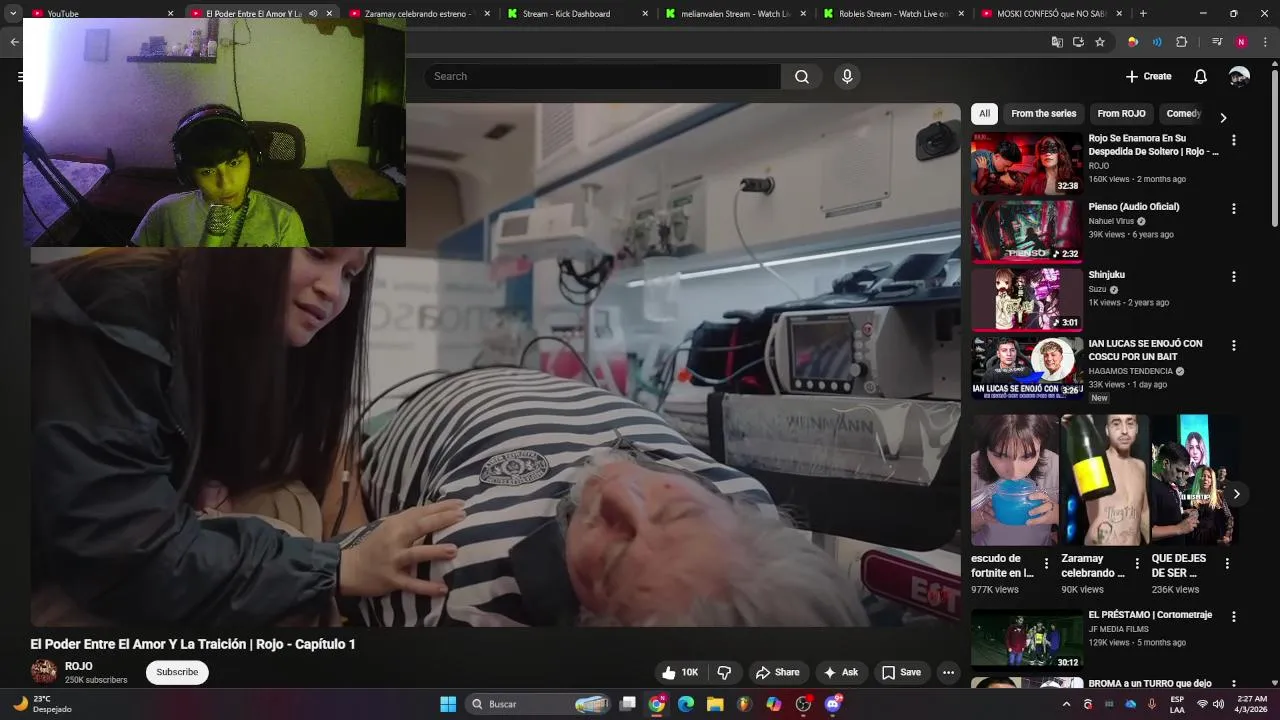Open Microsoft Edge from the taskbar
Image resolution: width=1280 pixels, height=720 pixels.
(x=686, y=704)
